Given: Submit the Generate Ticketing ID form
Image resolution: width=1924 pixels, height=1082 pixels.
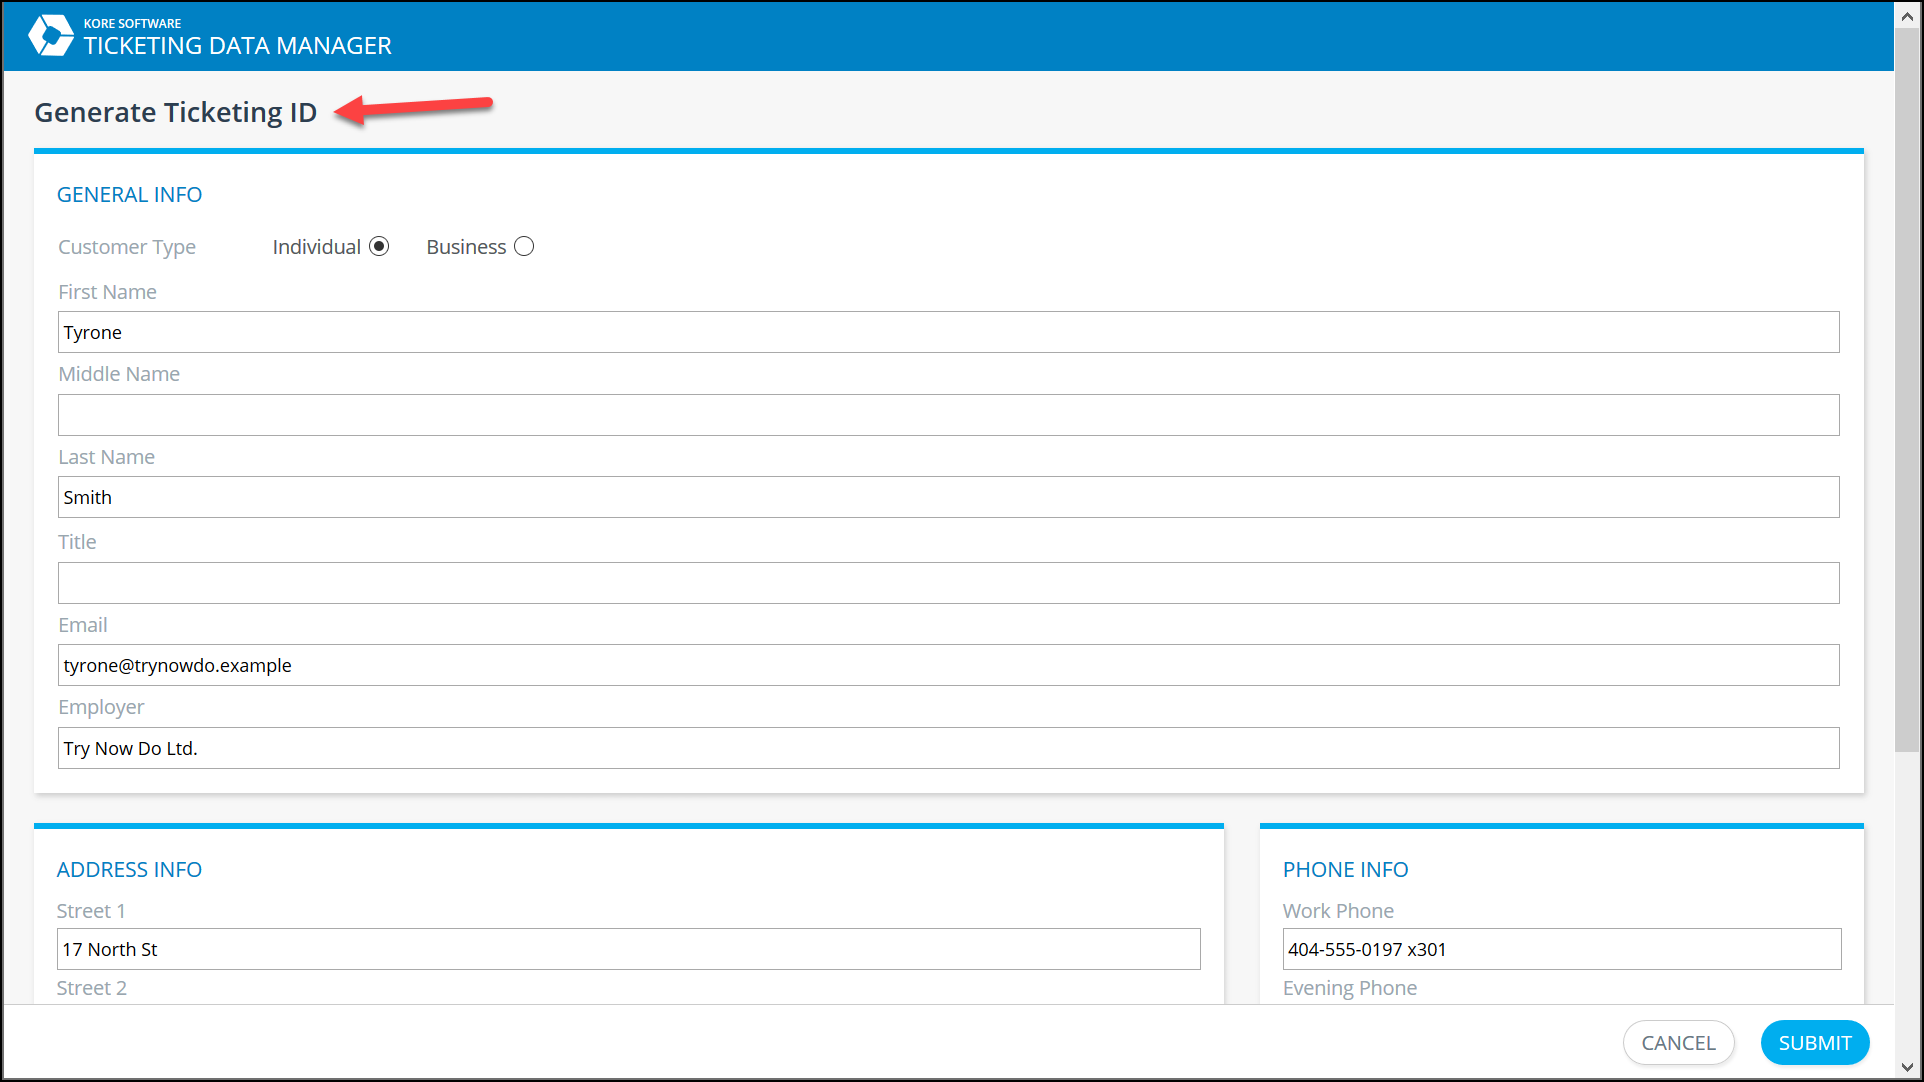Looking at the screenshot, I should pyautogui.click(x=1815, y=1043).
